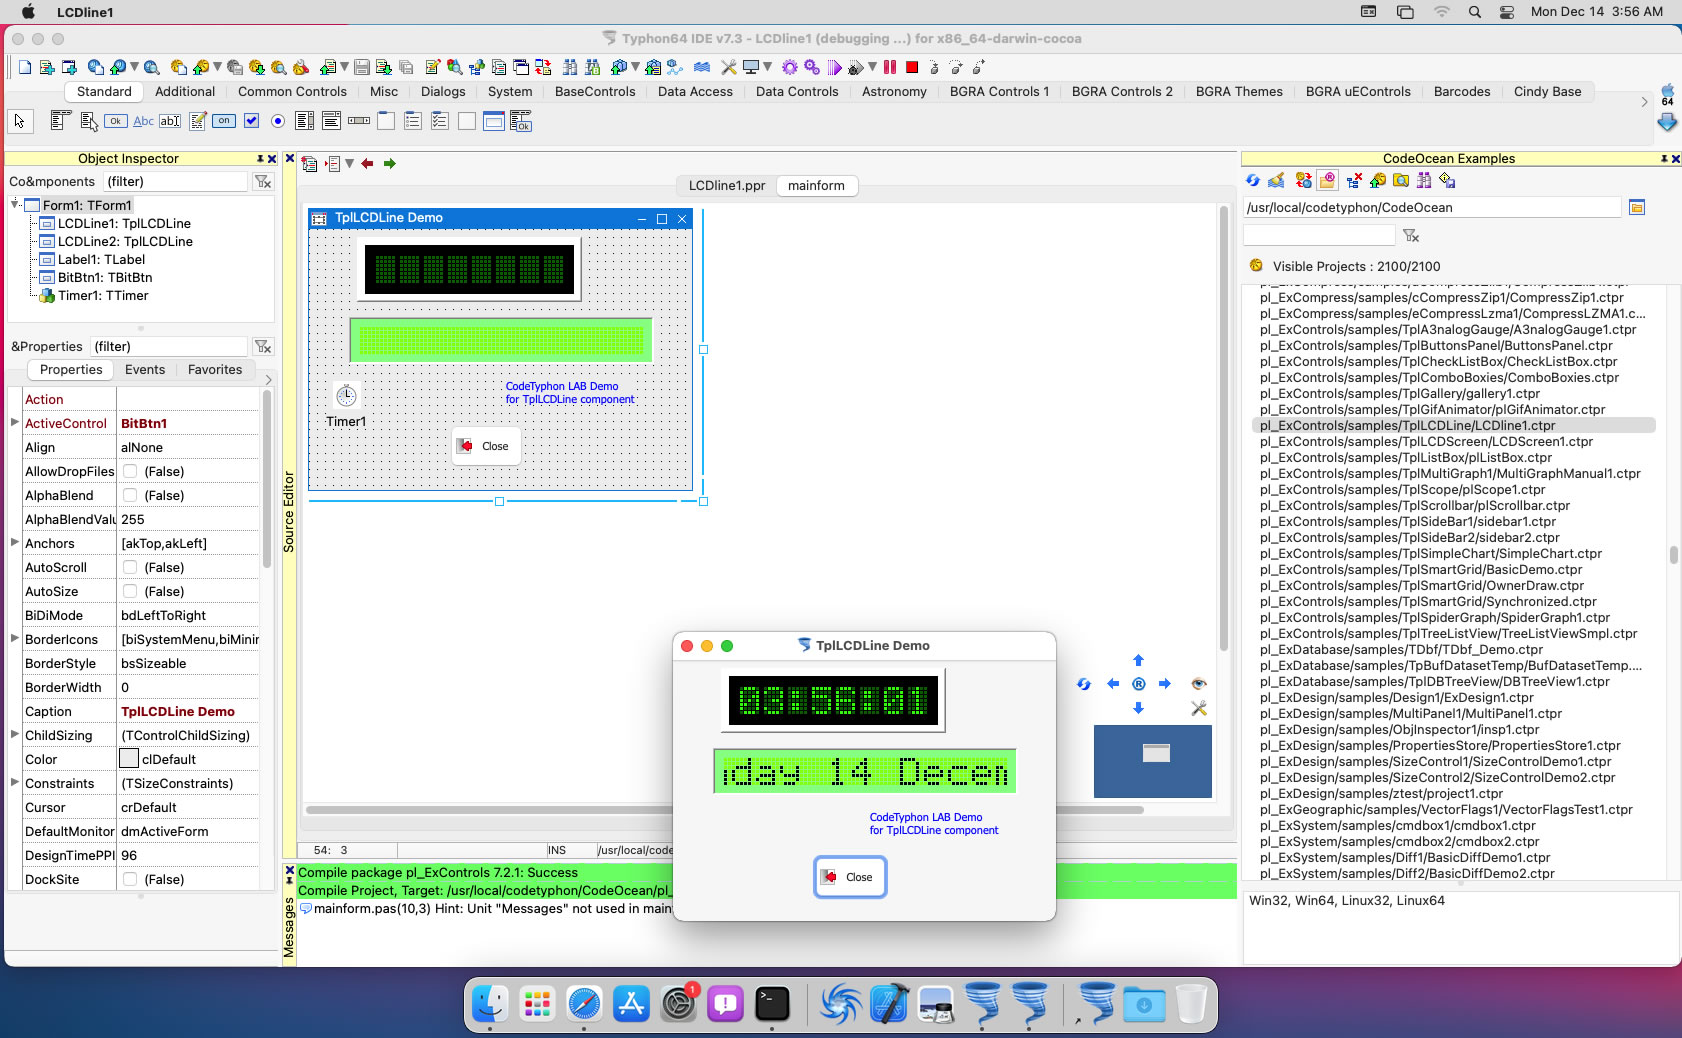This screenshot has width=1682, height=1038.
Task: Switch to the LCDLine1.ppr editor tab
Action: tap(727, 186)
